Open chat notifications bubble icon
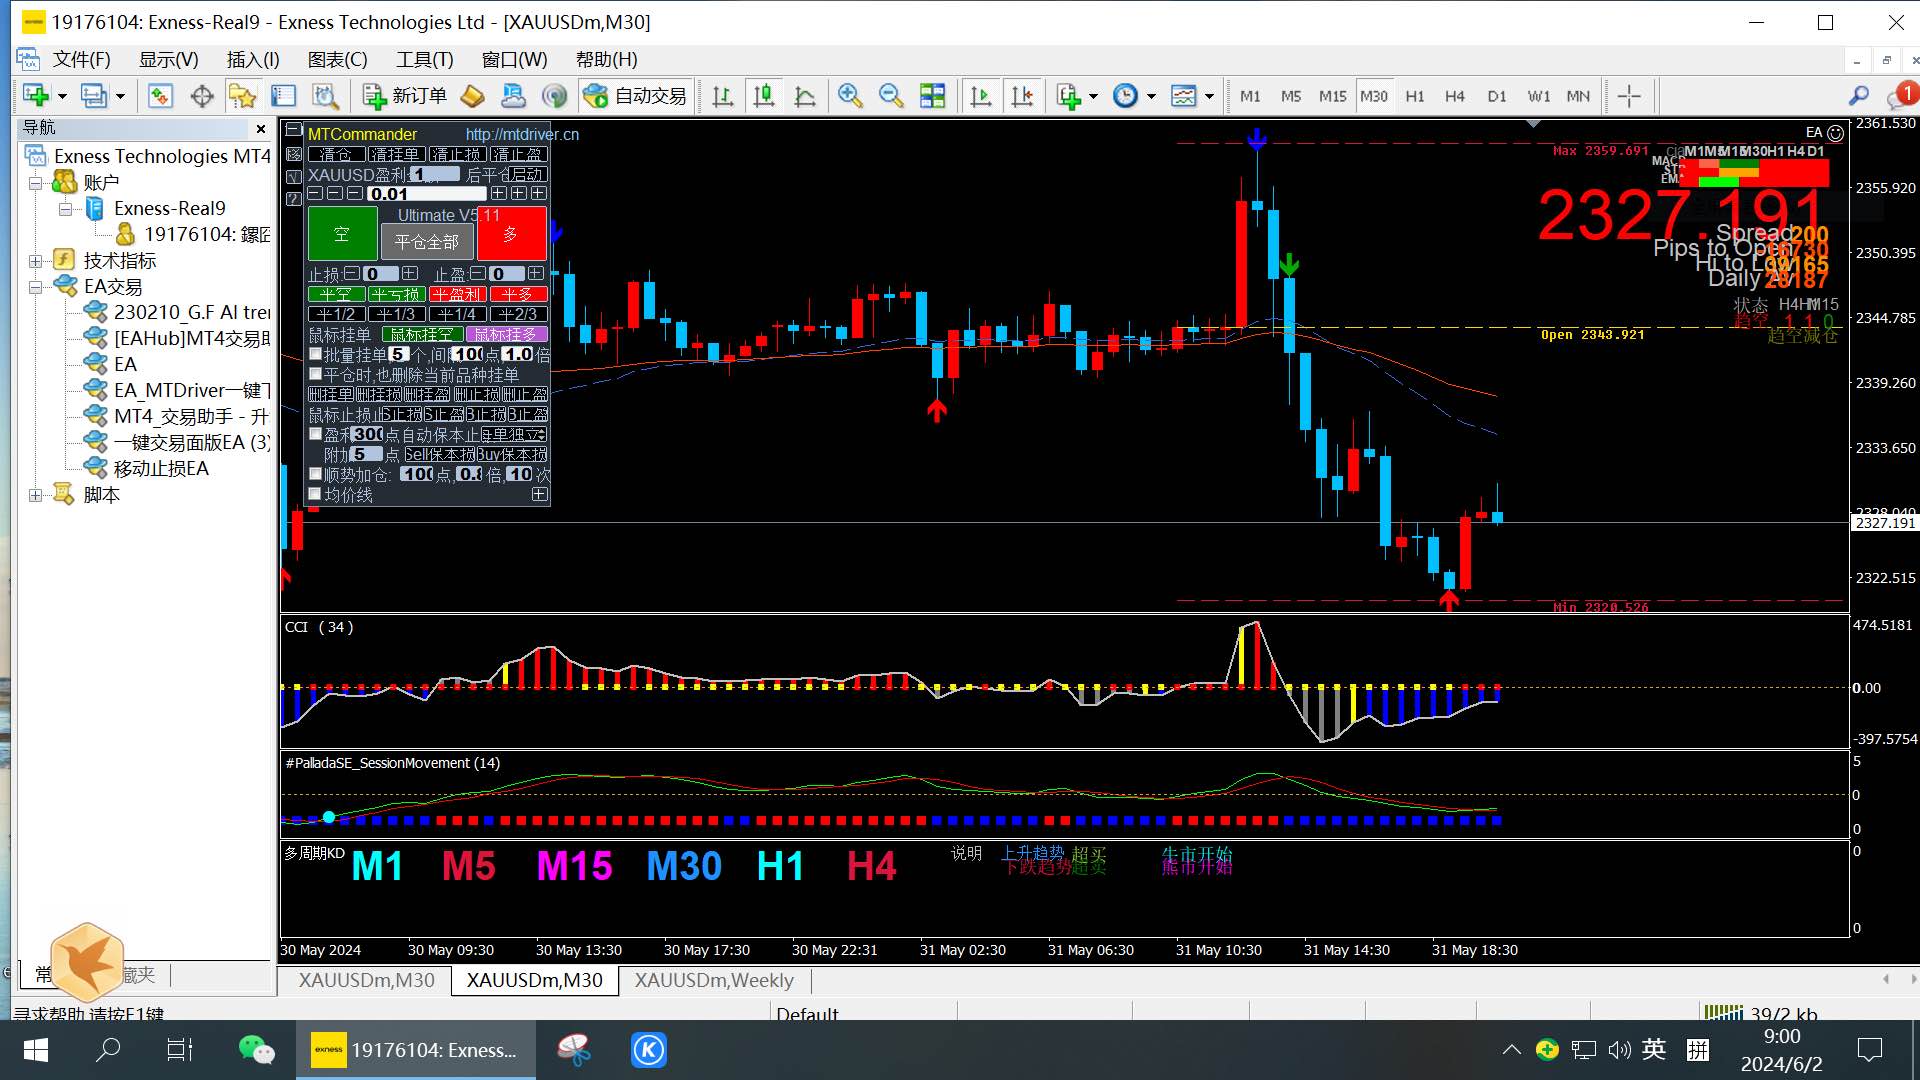This screenshot has width=1920, height=1080. 1900,96
